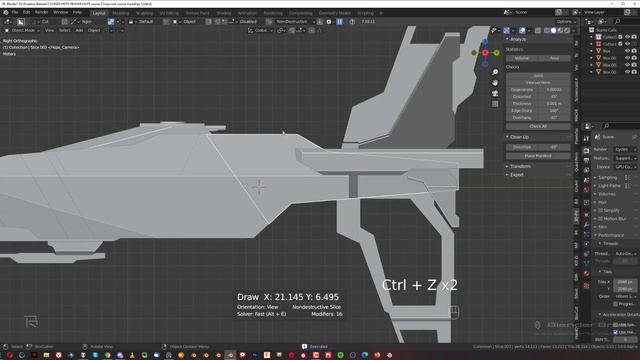640x360 pixels.
Task: Open the Object Mode dropdown
Action: (x=22, y=30)
